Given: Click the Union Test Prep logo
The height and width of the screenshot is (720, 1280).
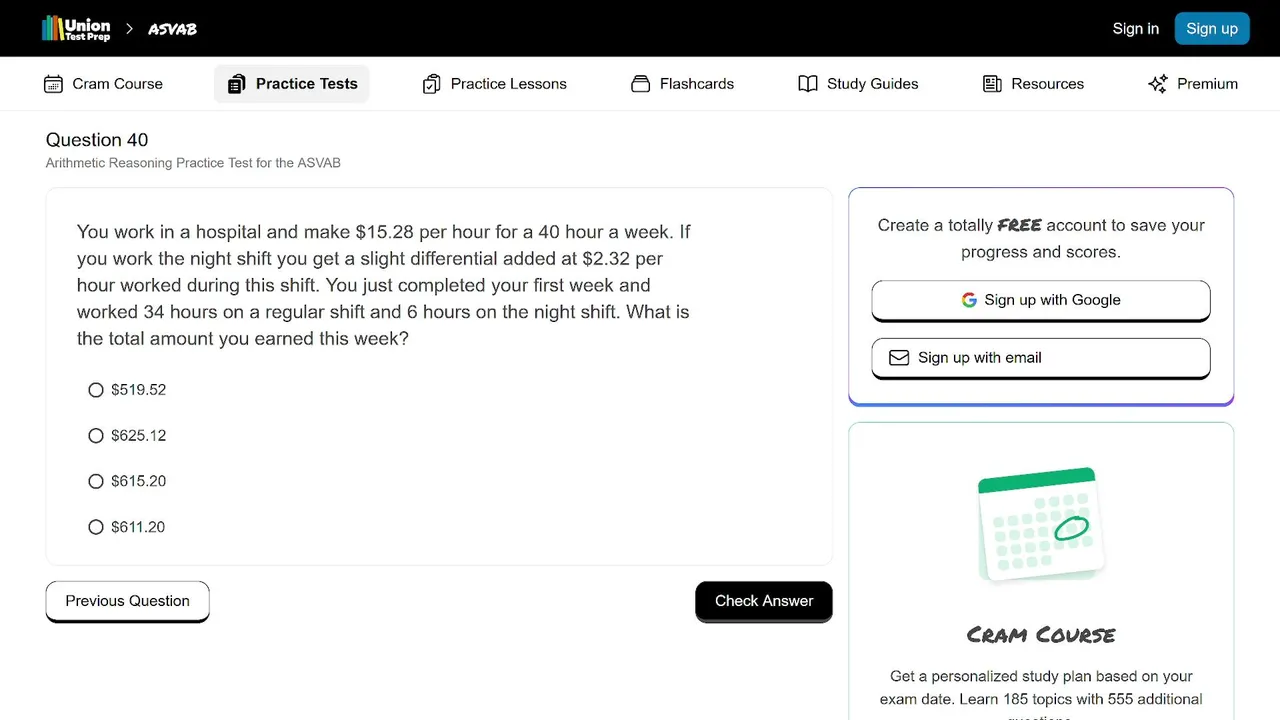Looking at the screenshot, I should tap(76, 28).
